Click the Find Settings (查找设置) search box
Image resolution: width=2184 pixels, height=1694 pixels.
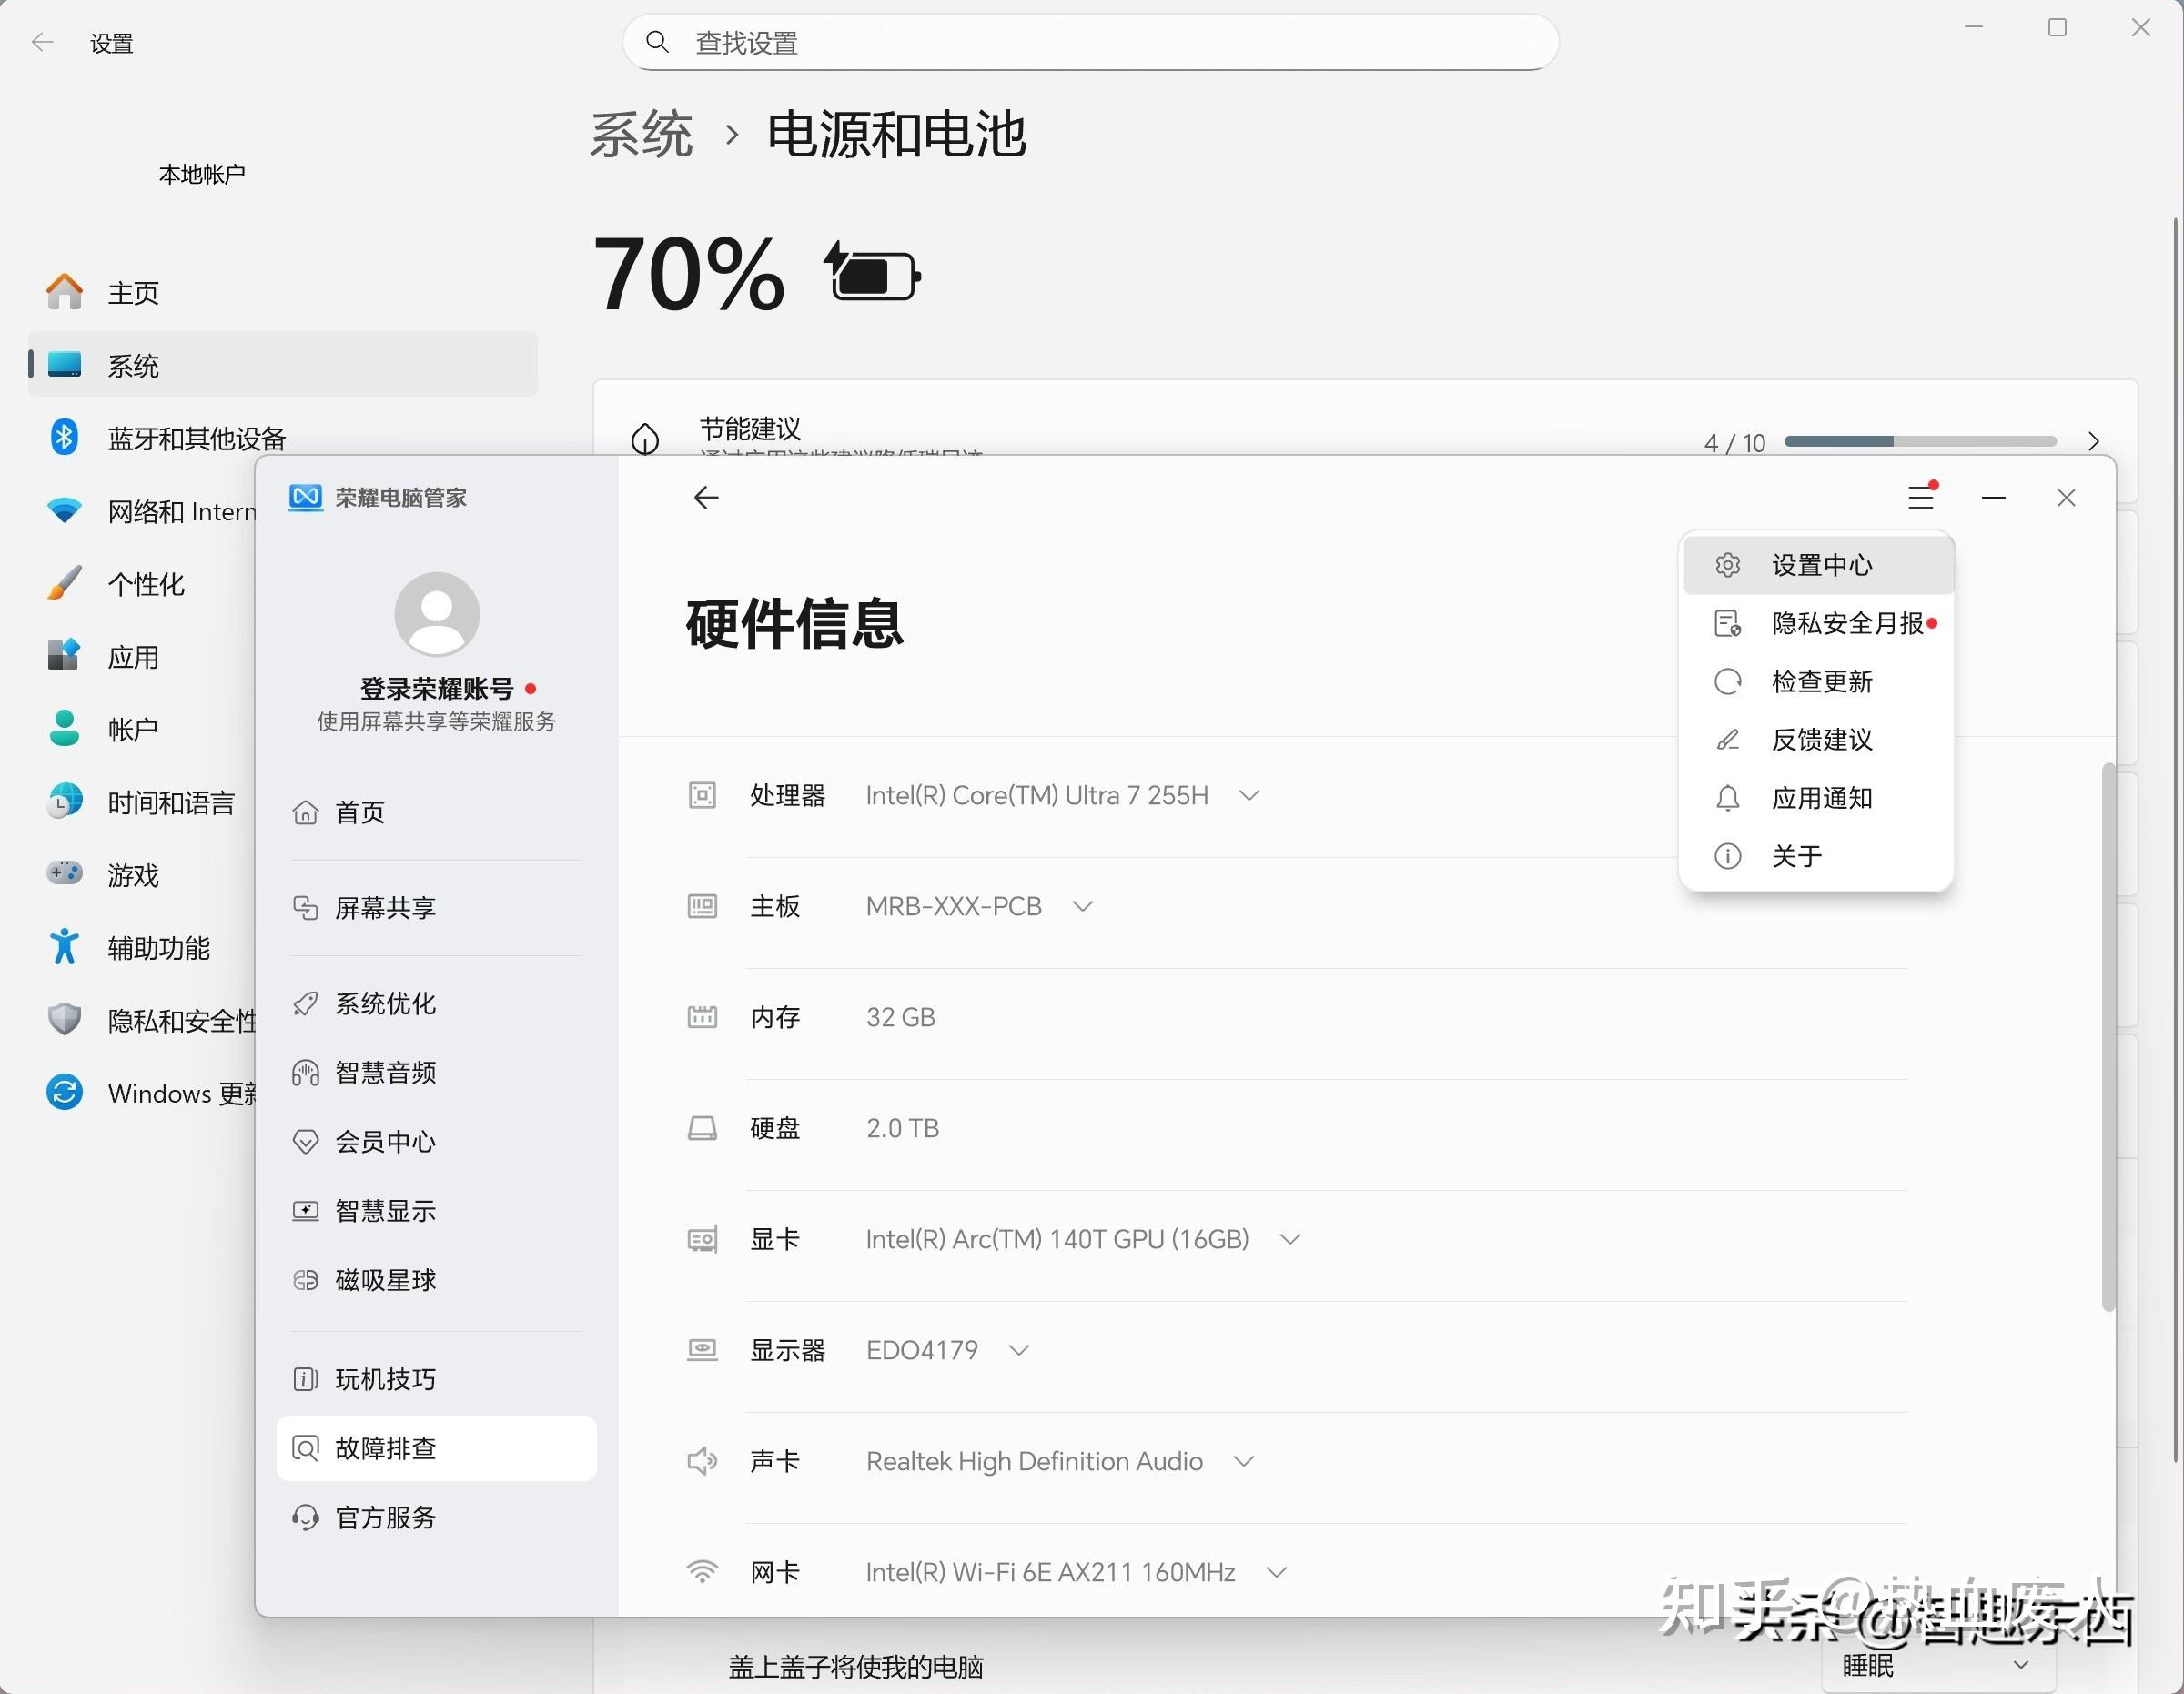tap(1090, 43)
